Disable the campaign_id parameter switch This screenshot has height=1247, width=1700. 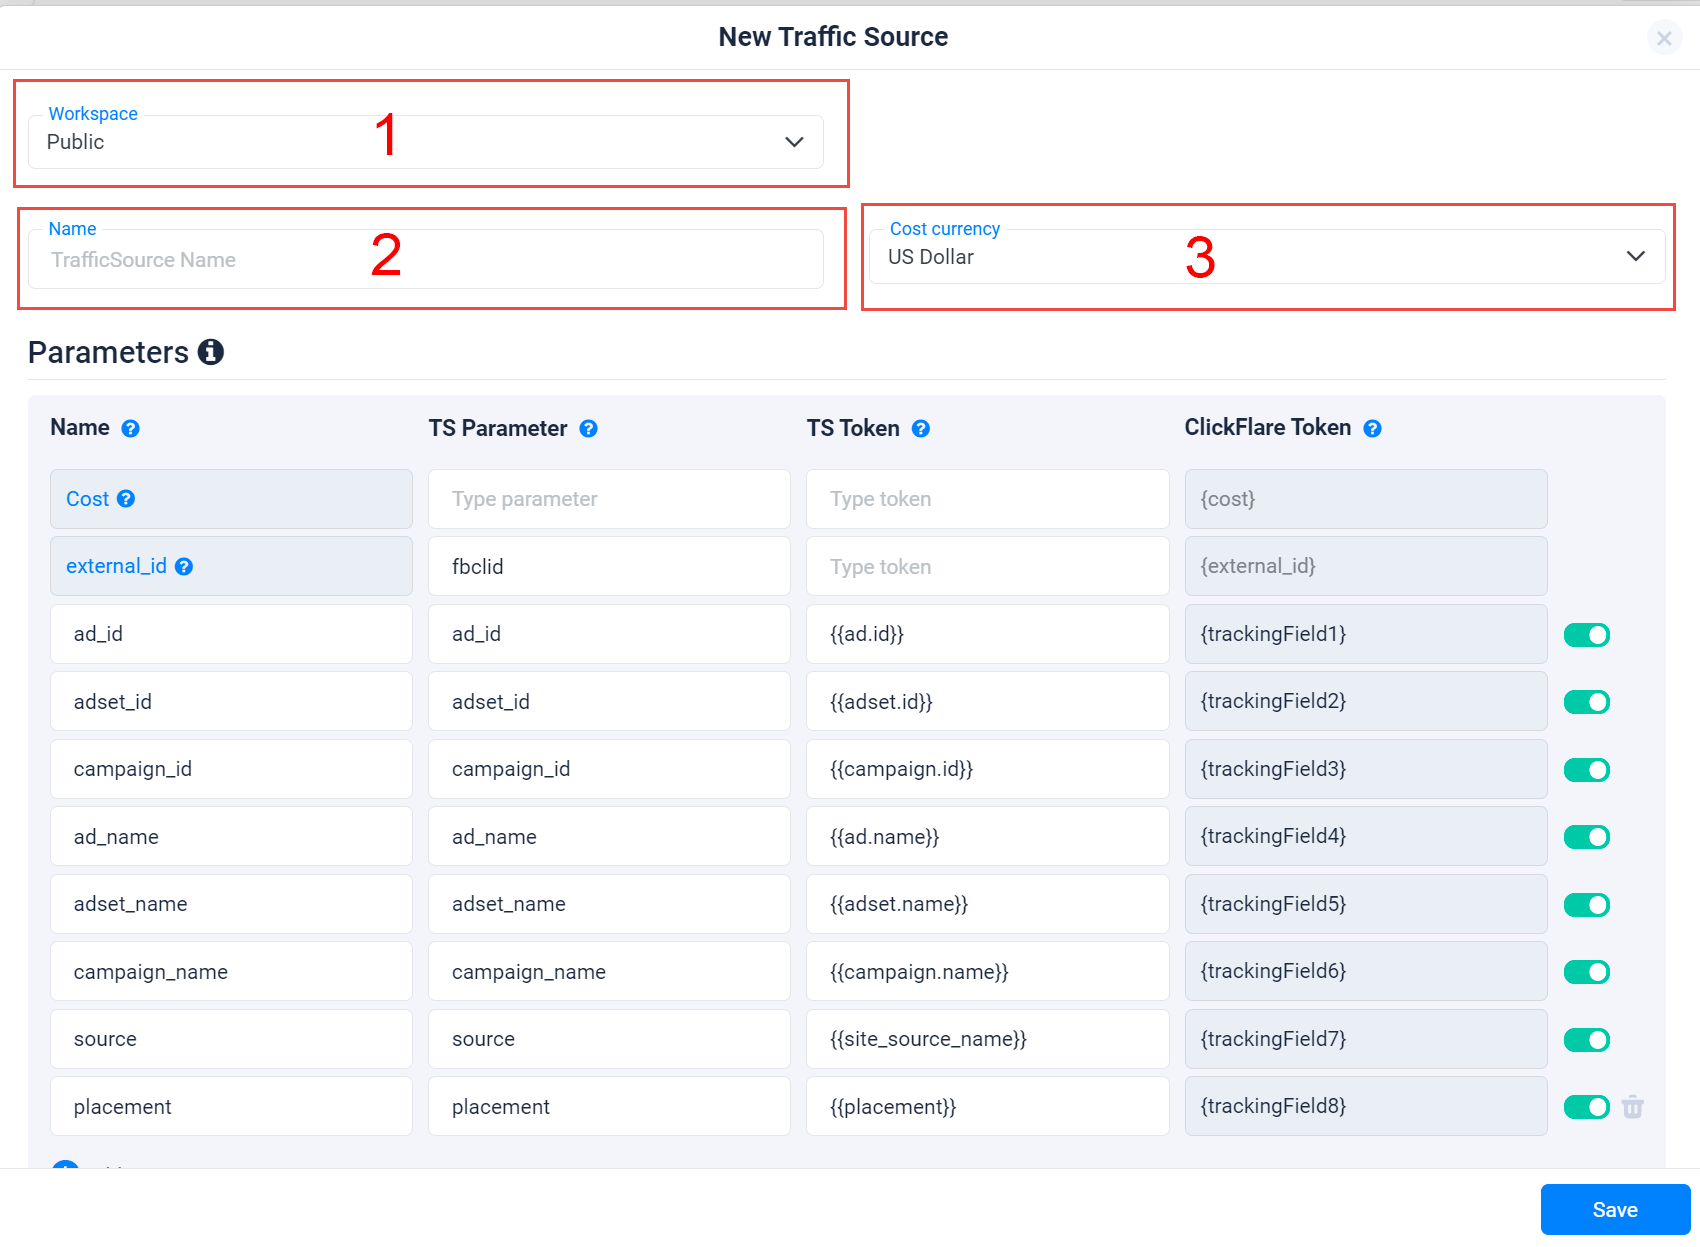[x=1587, y=770]
